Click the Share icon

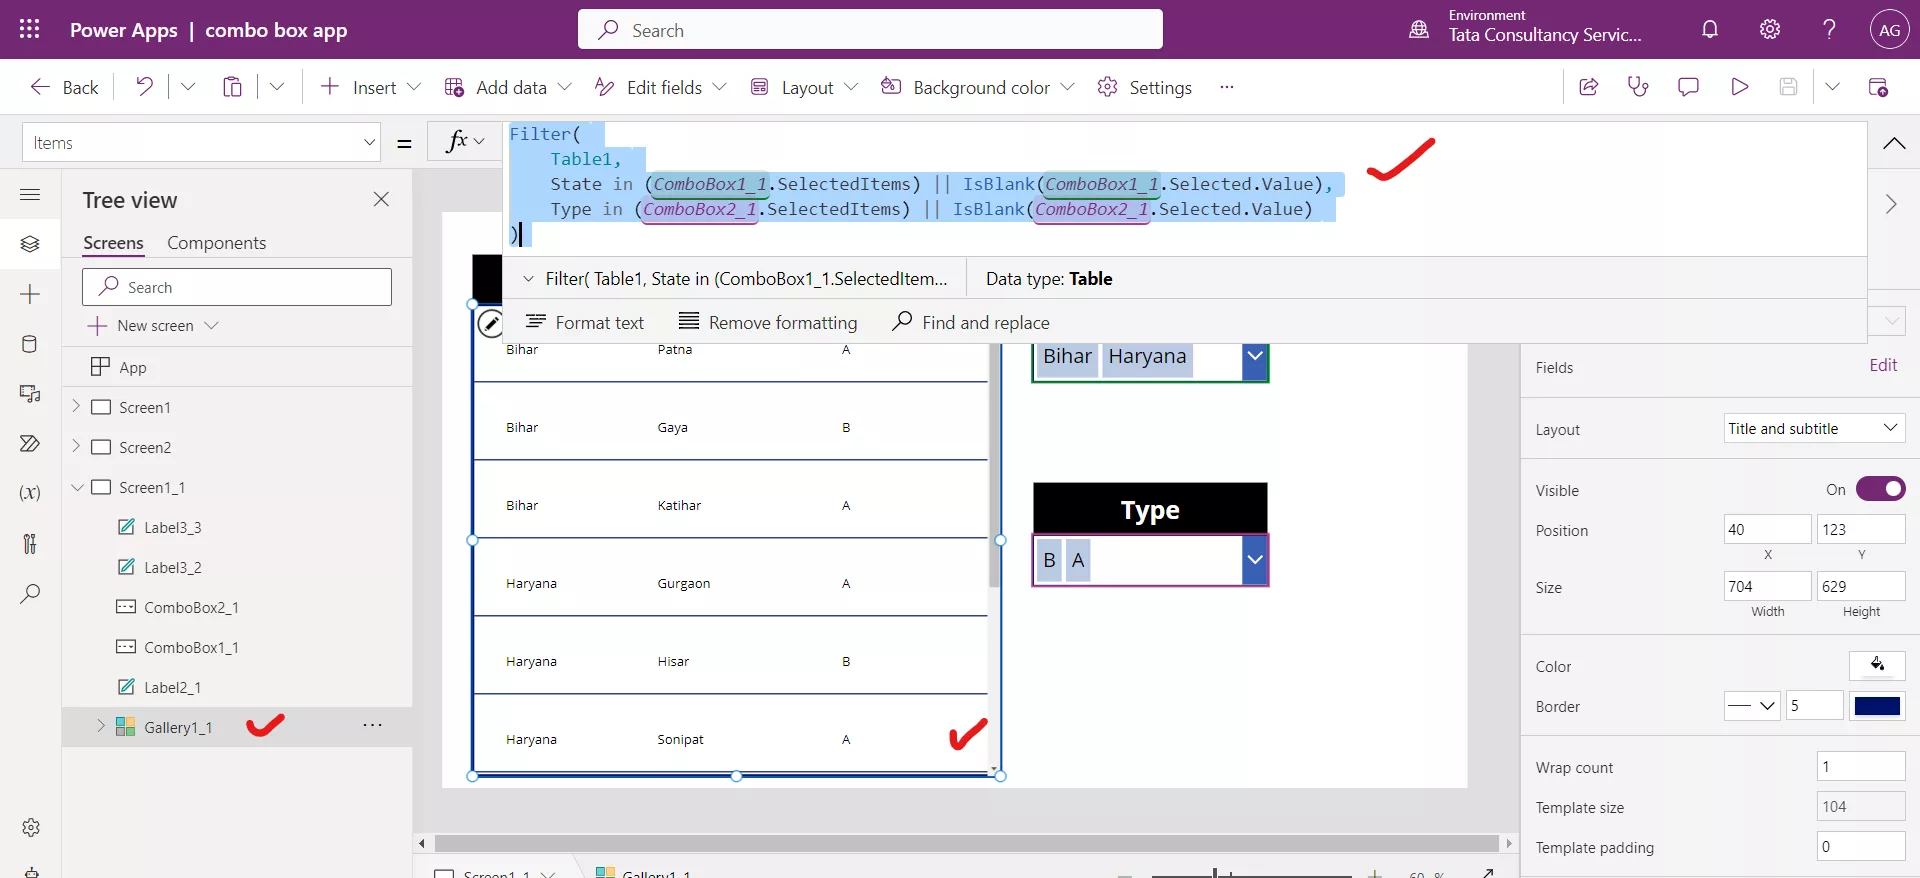coord(1588,87)
